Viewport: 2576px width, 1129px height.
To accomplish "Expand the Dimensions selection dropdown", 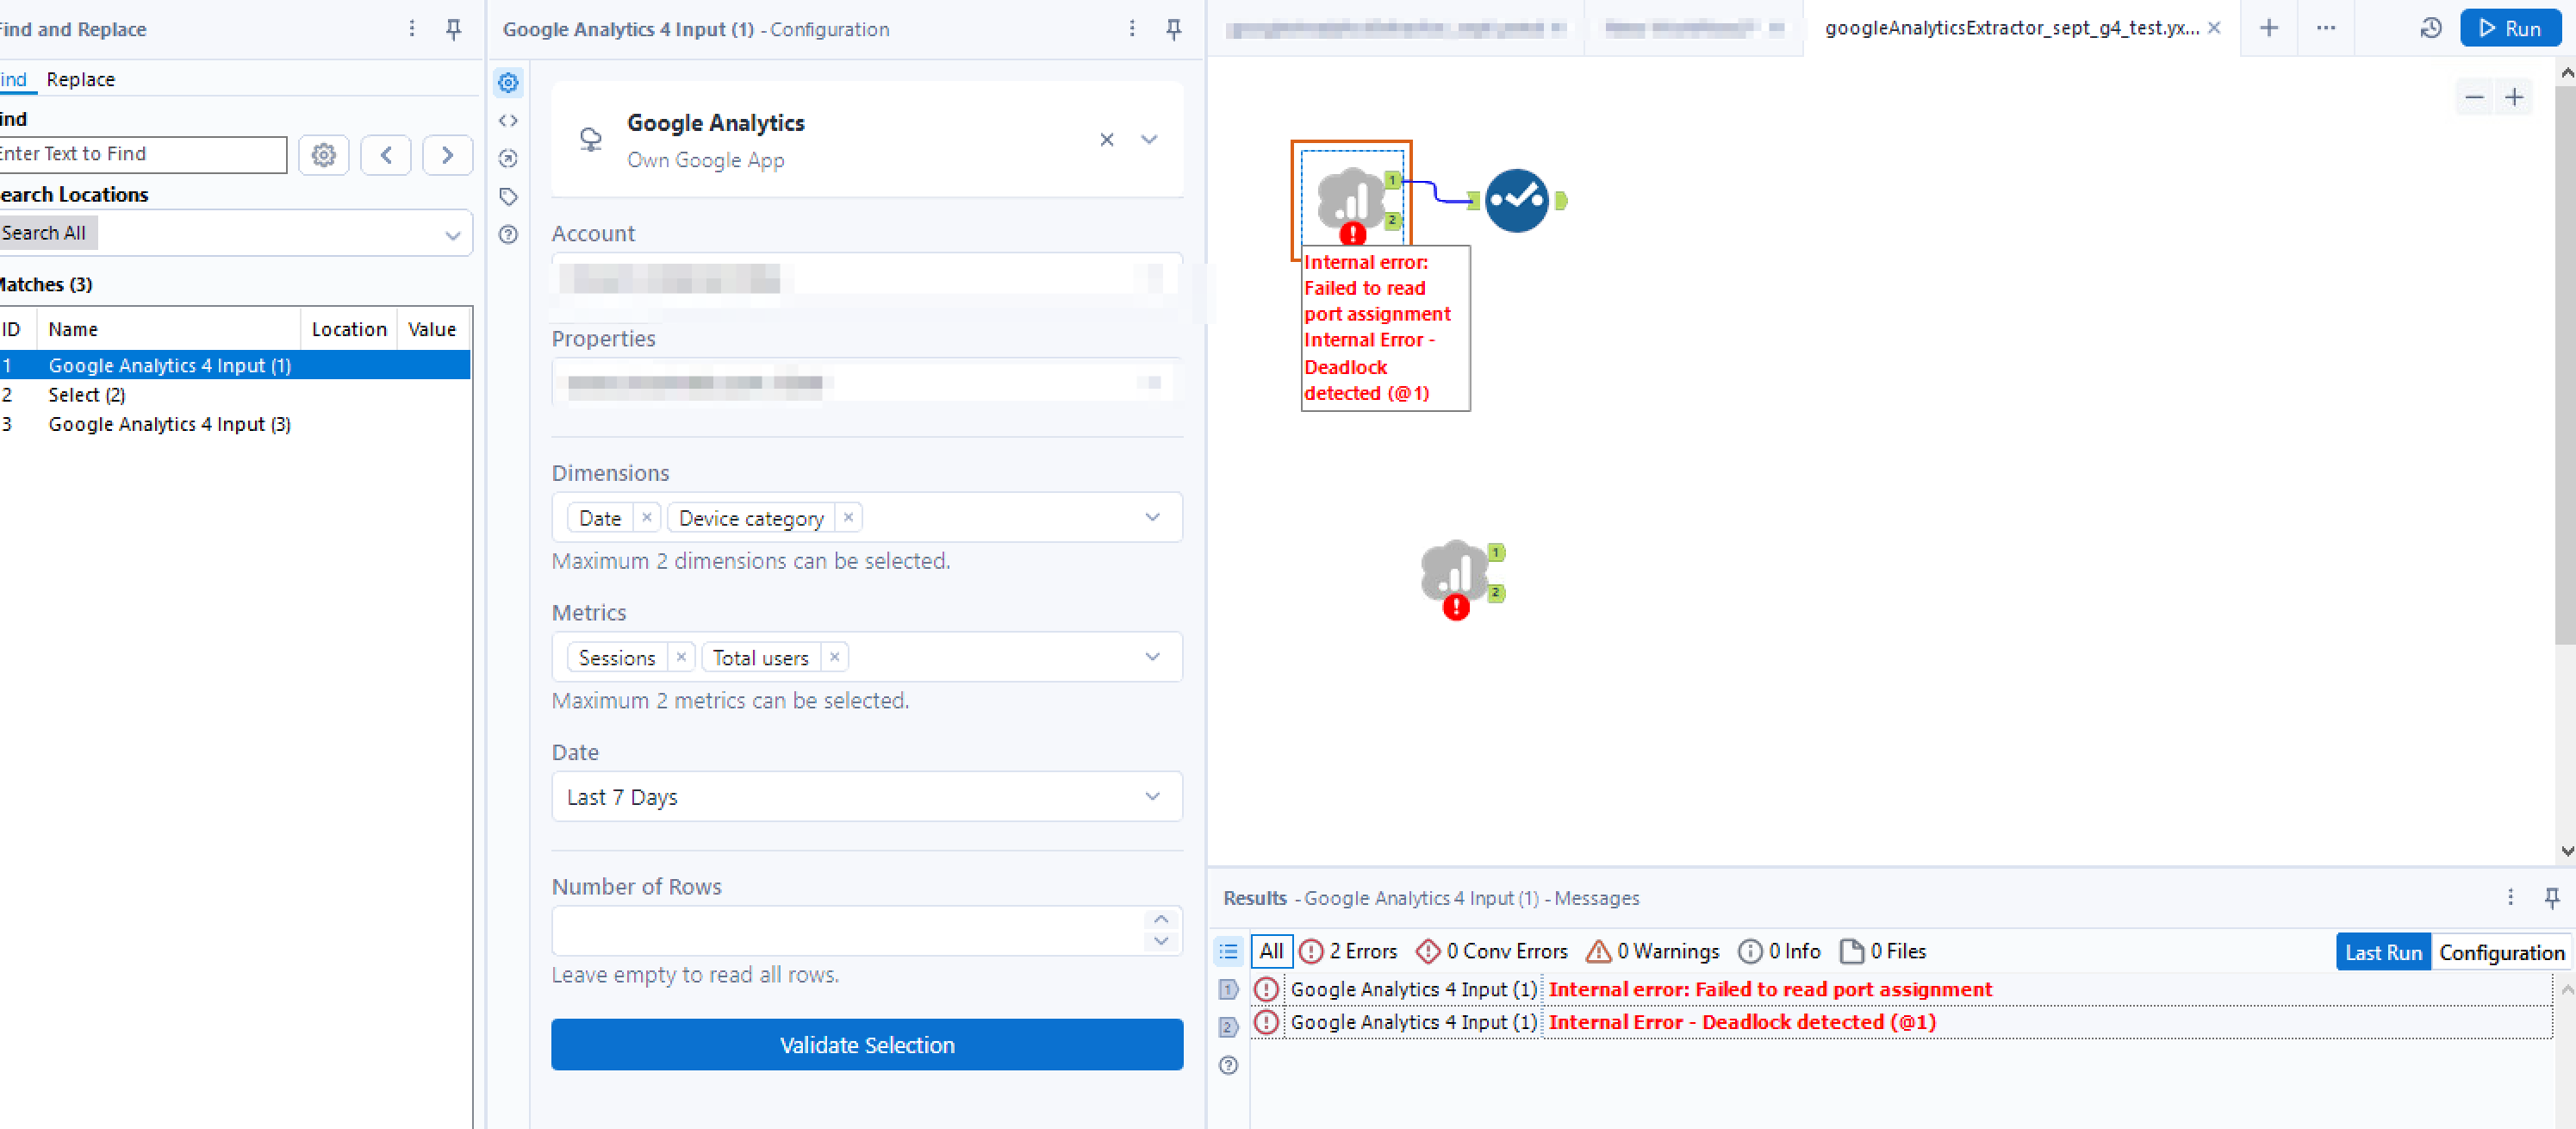I will (x=1152, y=517).
